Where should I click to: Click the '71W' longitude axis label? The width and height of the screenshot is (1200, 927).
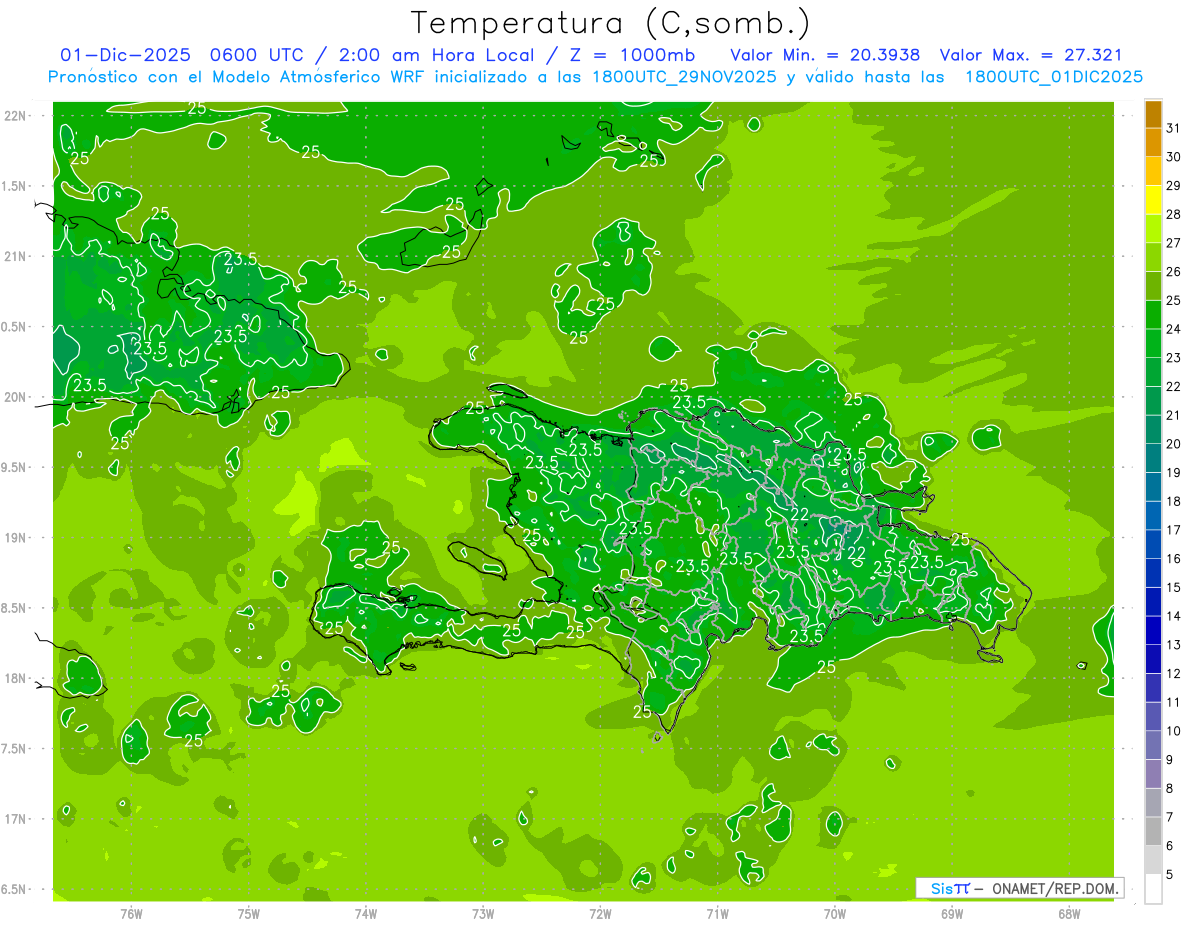point(717,914)
